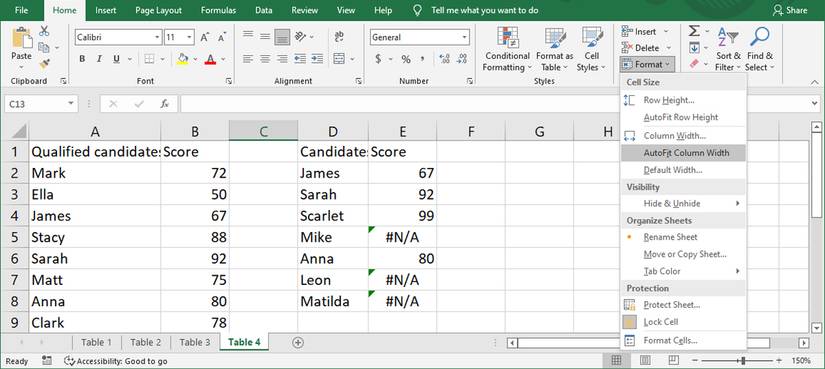Choose AutoFit Column Width menu item
825x369 pixels.
[683, 153]
